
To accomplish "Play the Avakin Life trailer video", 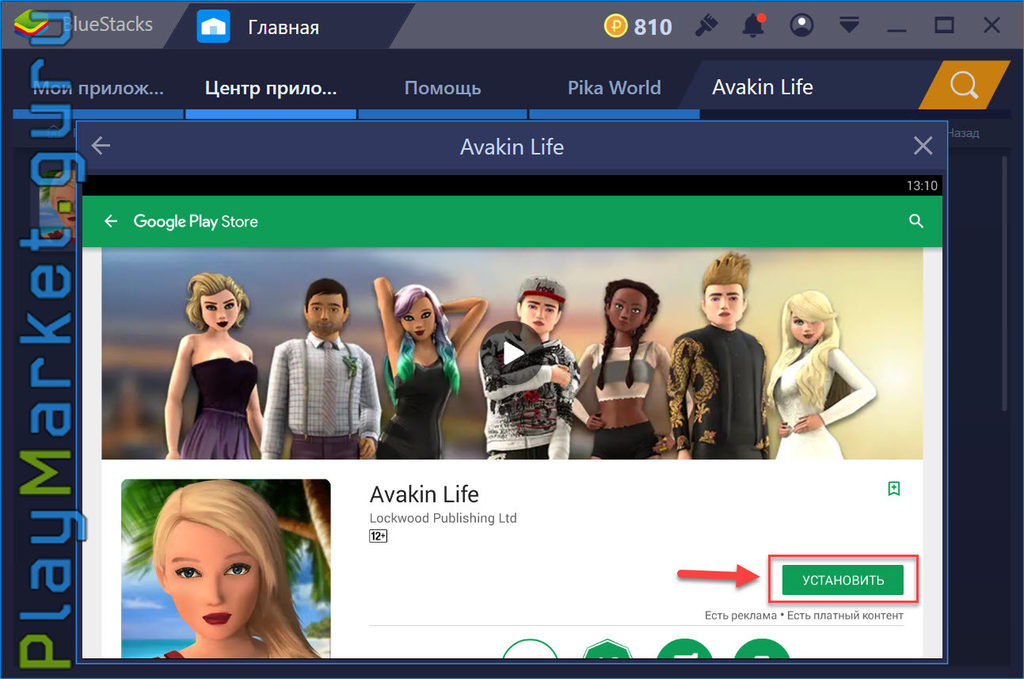I will point(511,354).
